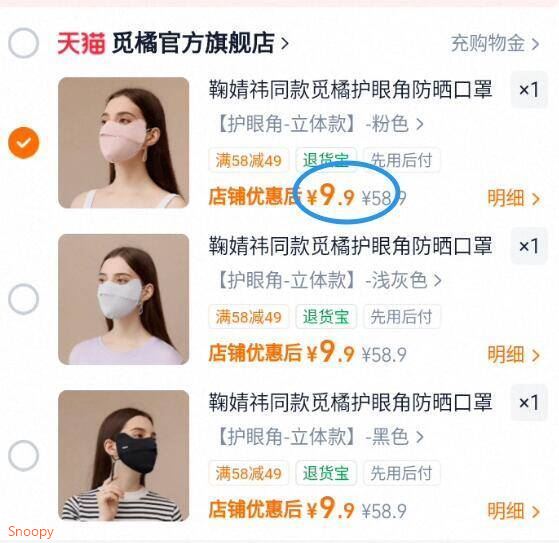The image size is (559, 543).
Task: Open 觅橘官方旗舰店 store page
Action: coord(200,43)
